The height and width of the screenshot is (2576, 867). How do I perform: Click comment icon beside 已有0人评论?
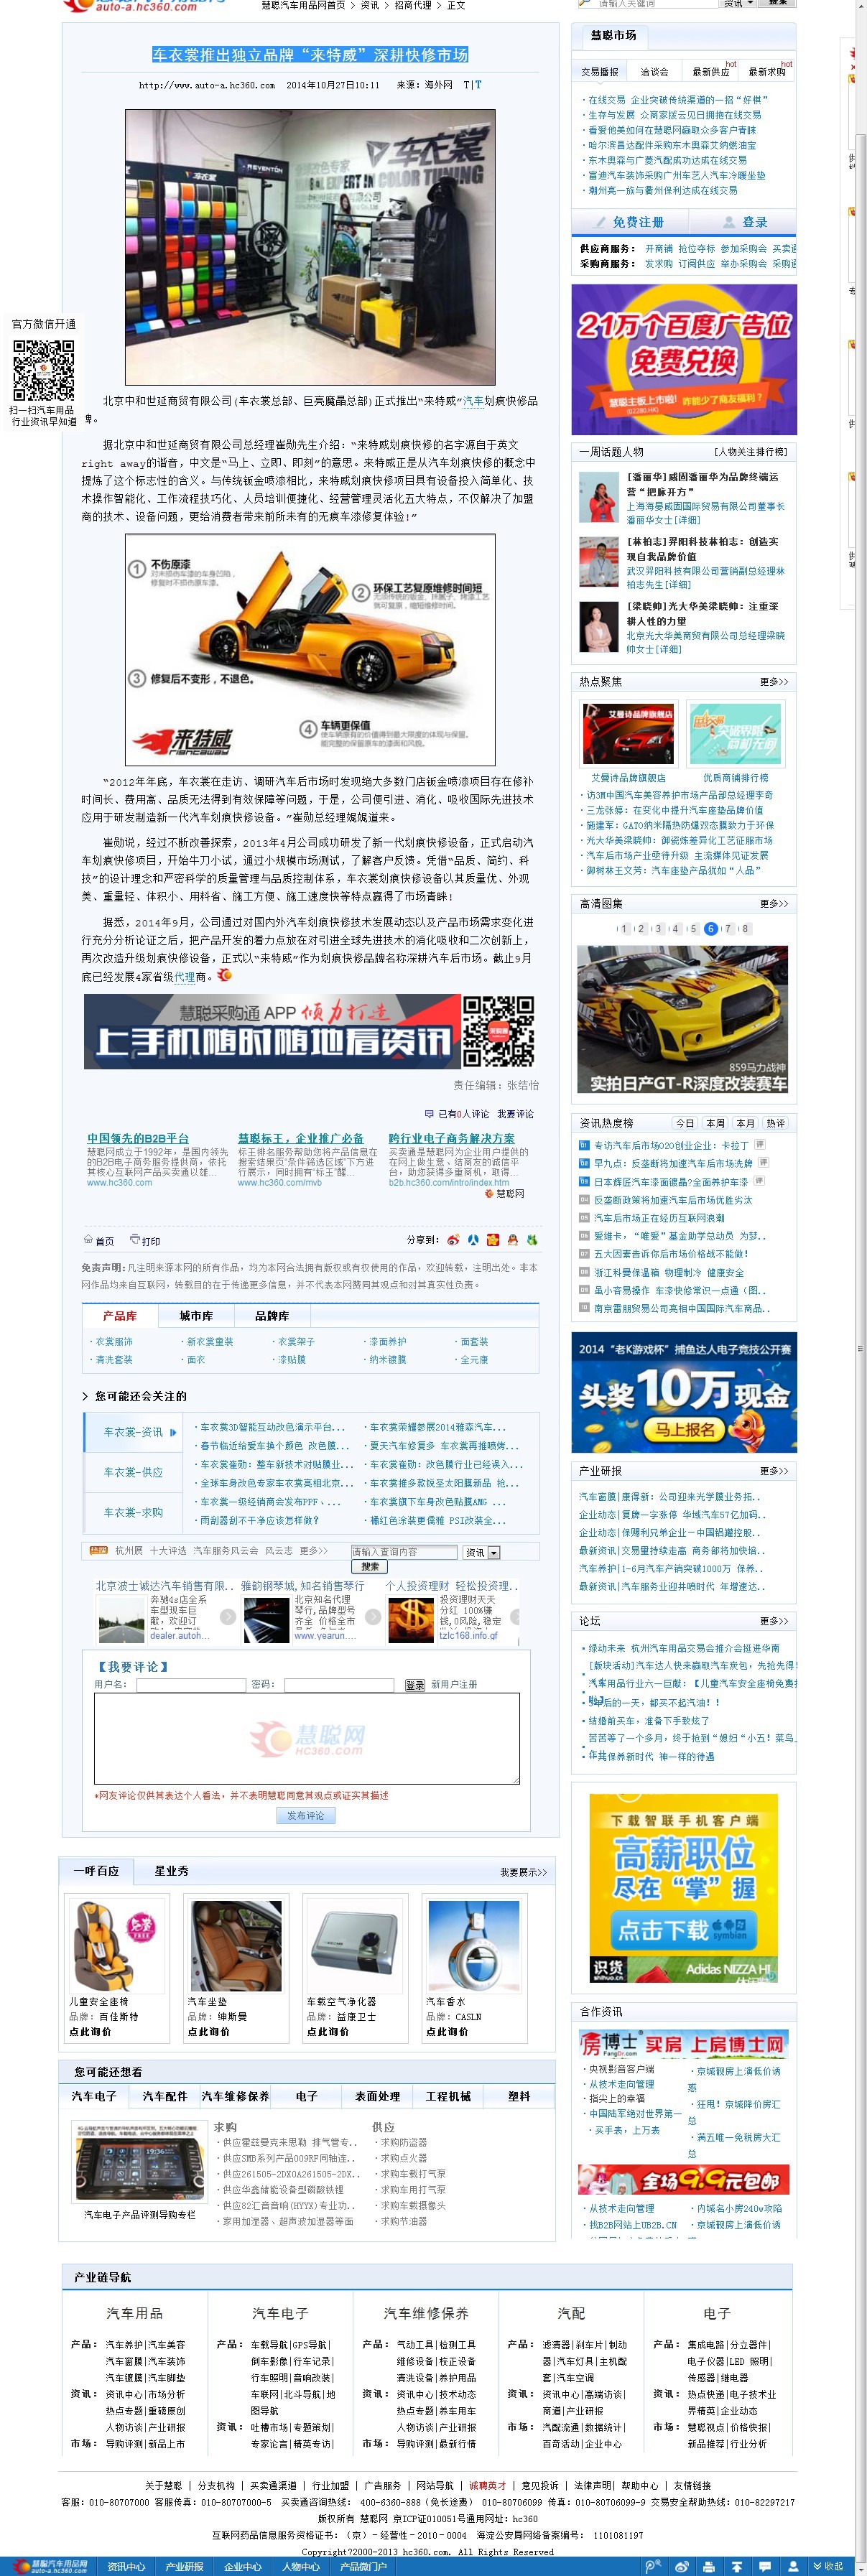[429, 1113]
